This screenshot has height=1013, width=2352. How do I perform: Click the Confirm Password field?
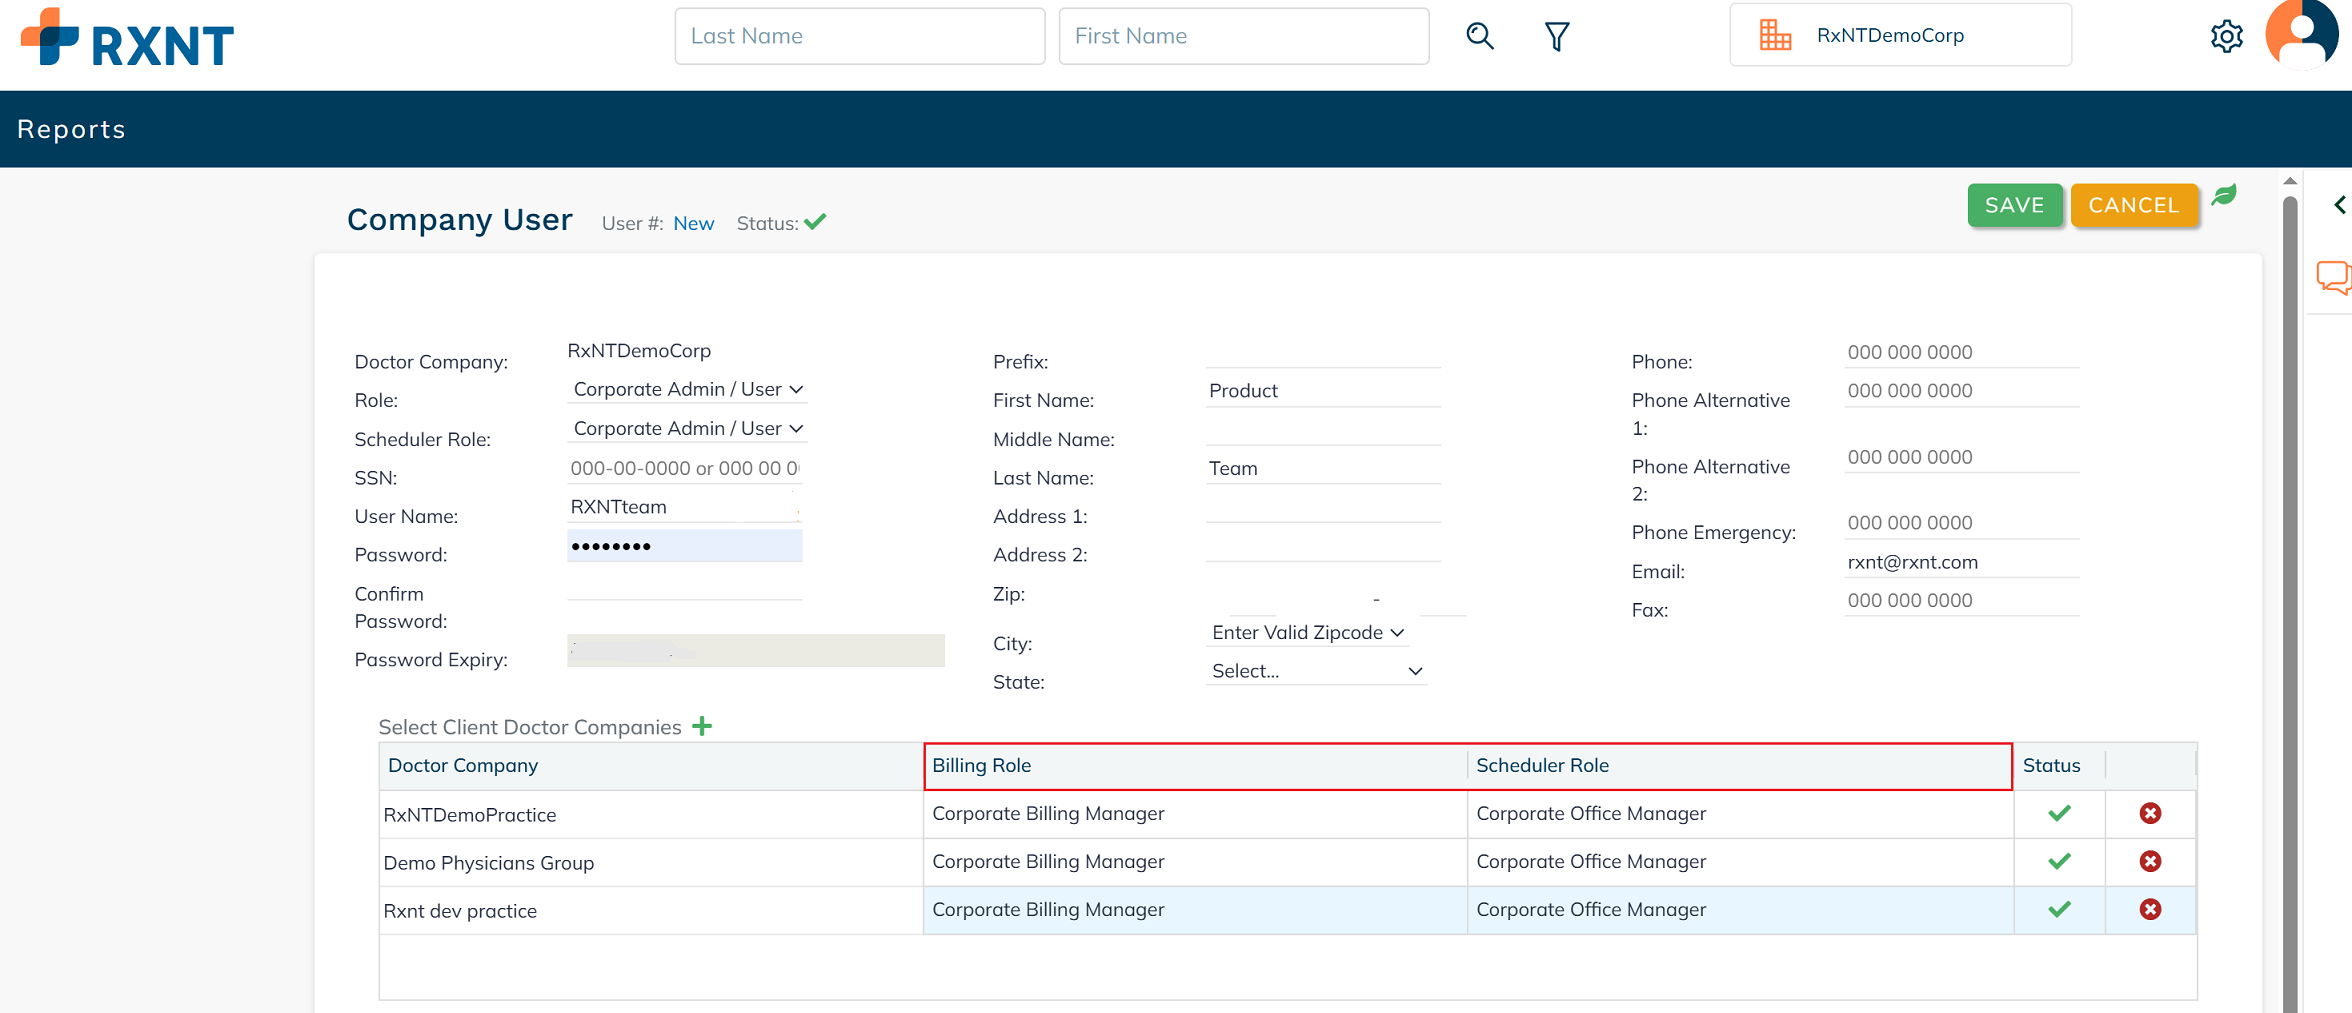click(x=684, y=586)
